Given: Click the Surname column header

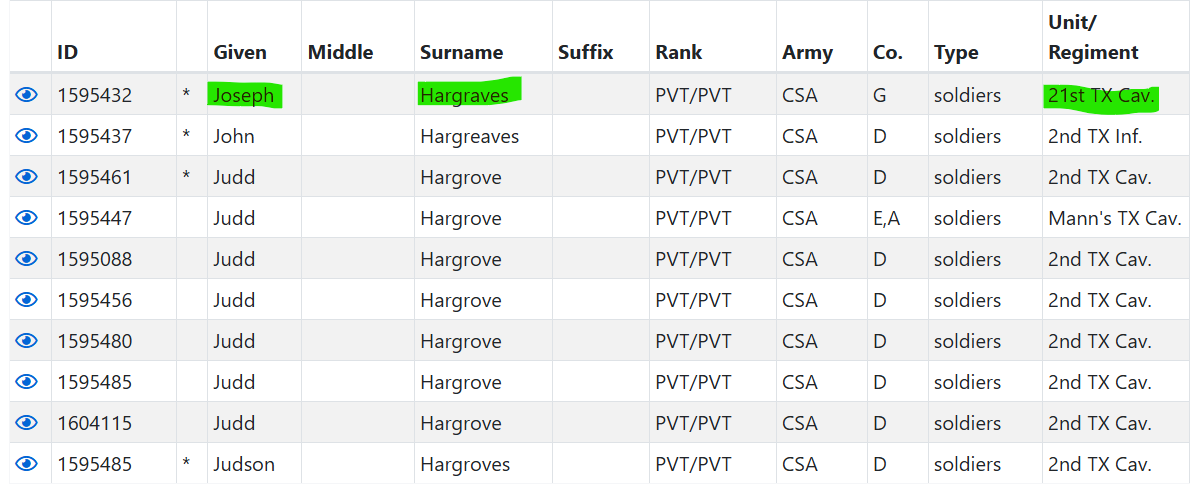Looking at the screenshot, I should coord(461,53).
